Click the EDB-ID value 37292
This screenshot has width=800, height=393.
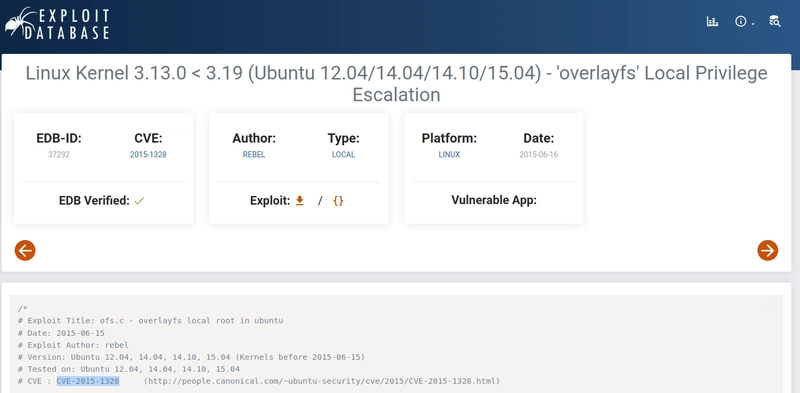(59, 155)
